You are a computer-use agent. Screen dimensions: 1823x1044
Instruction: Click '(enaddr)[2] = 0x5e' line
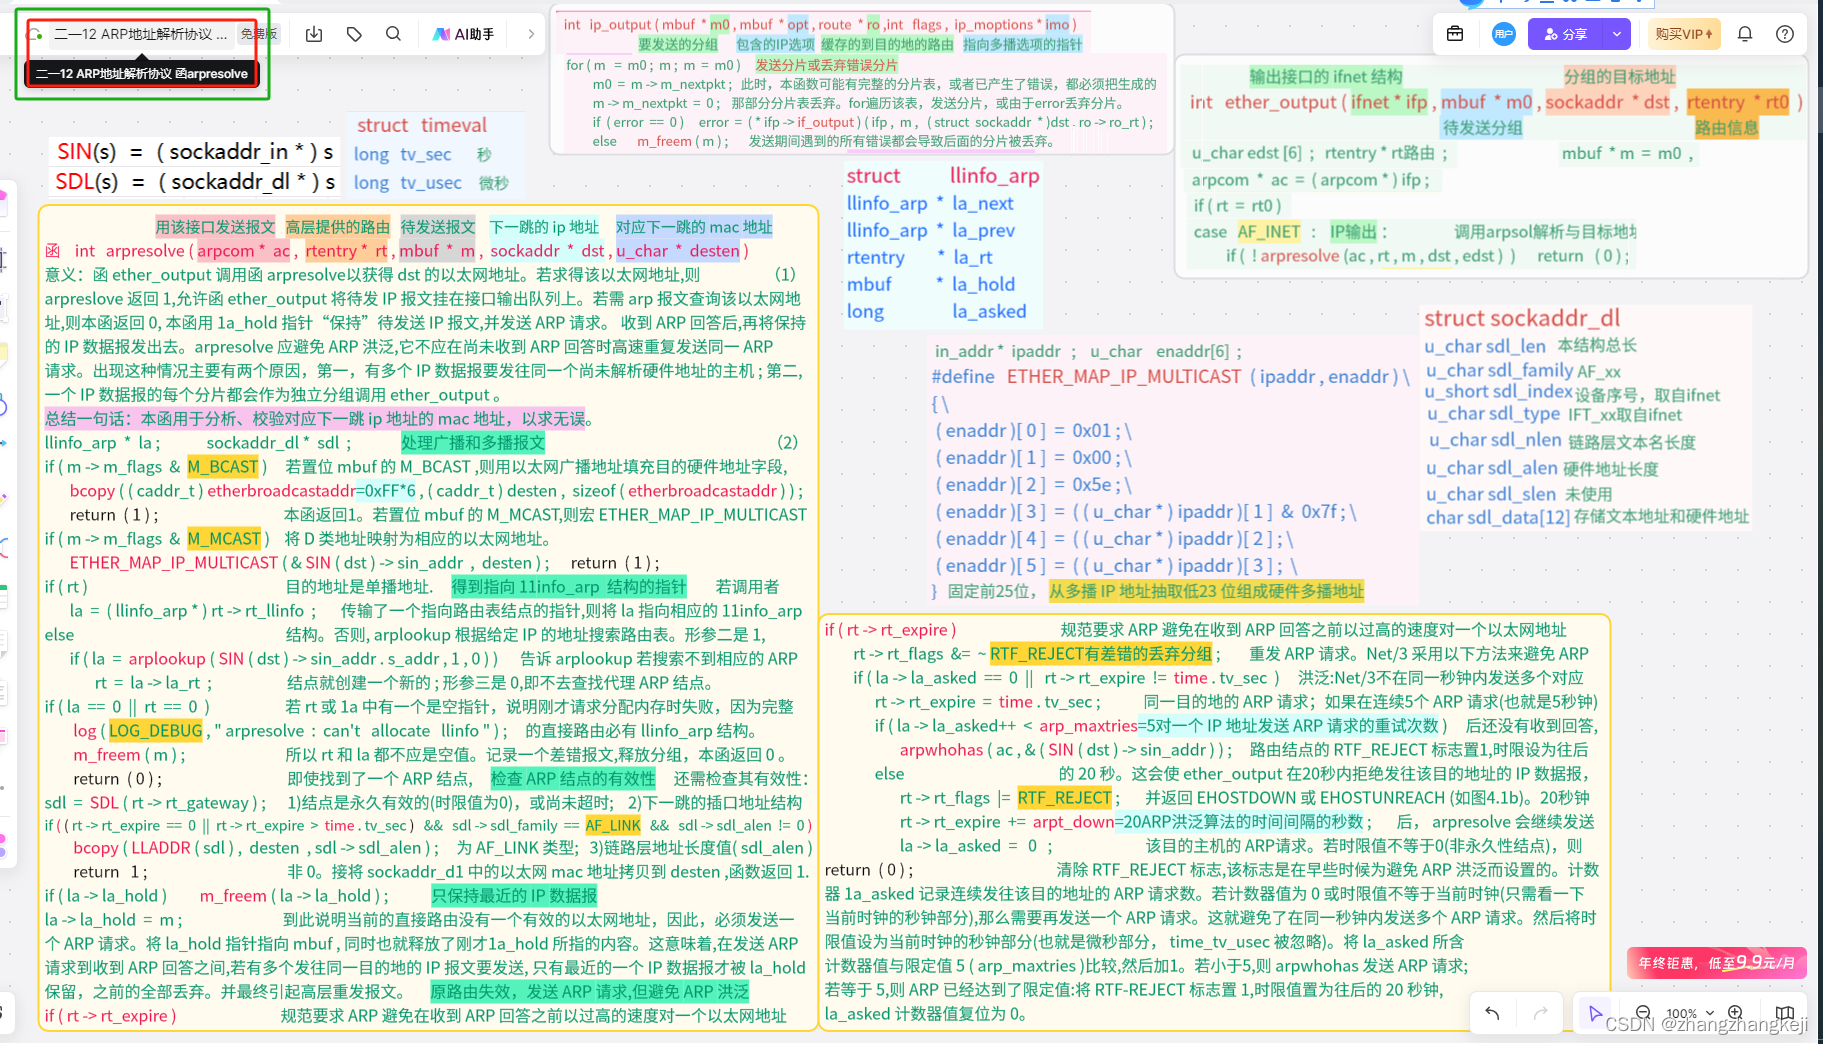click(1033, 485)
